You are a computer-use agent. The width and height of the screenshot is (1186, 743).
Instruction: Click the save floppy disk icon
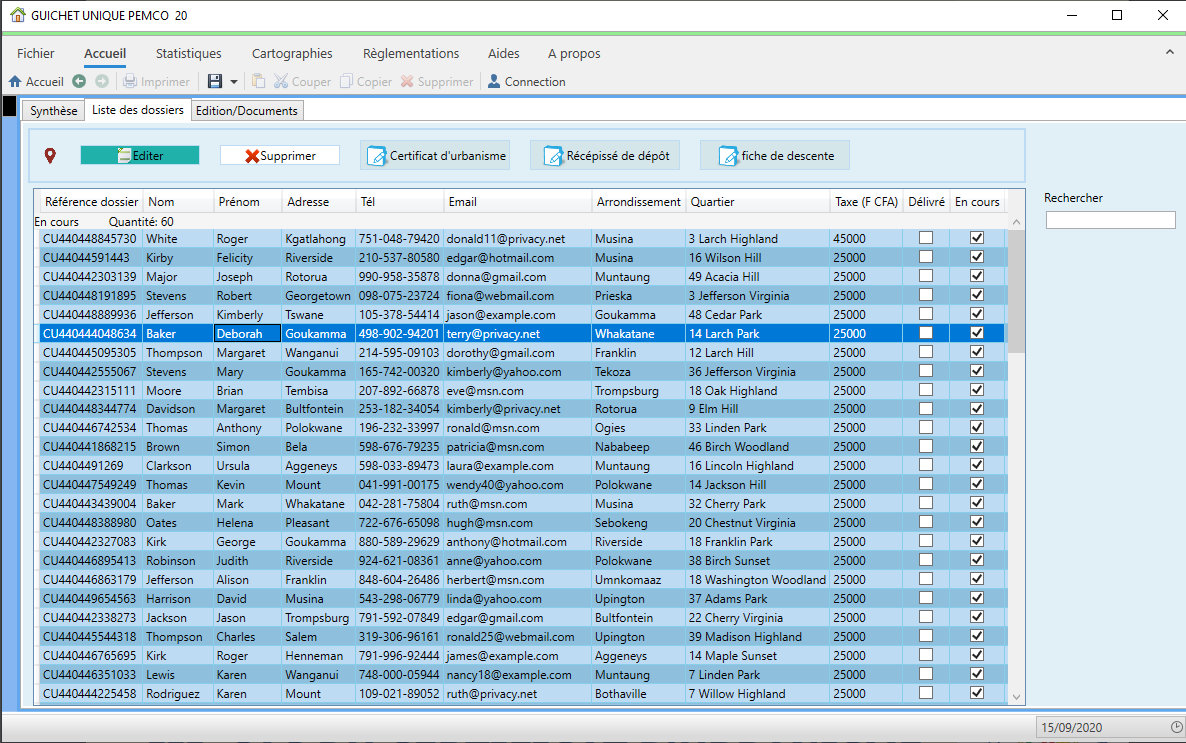coord(215,81)
